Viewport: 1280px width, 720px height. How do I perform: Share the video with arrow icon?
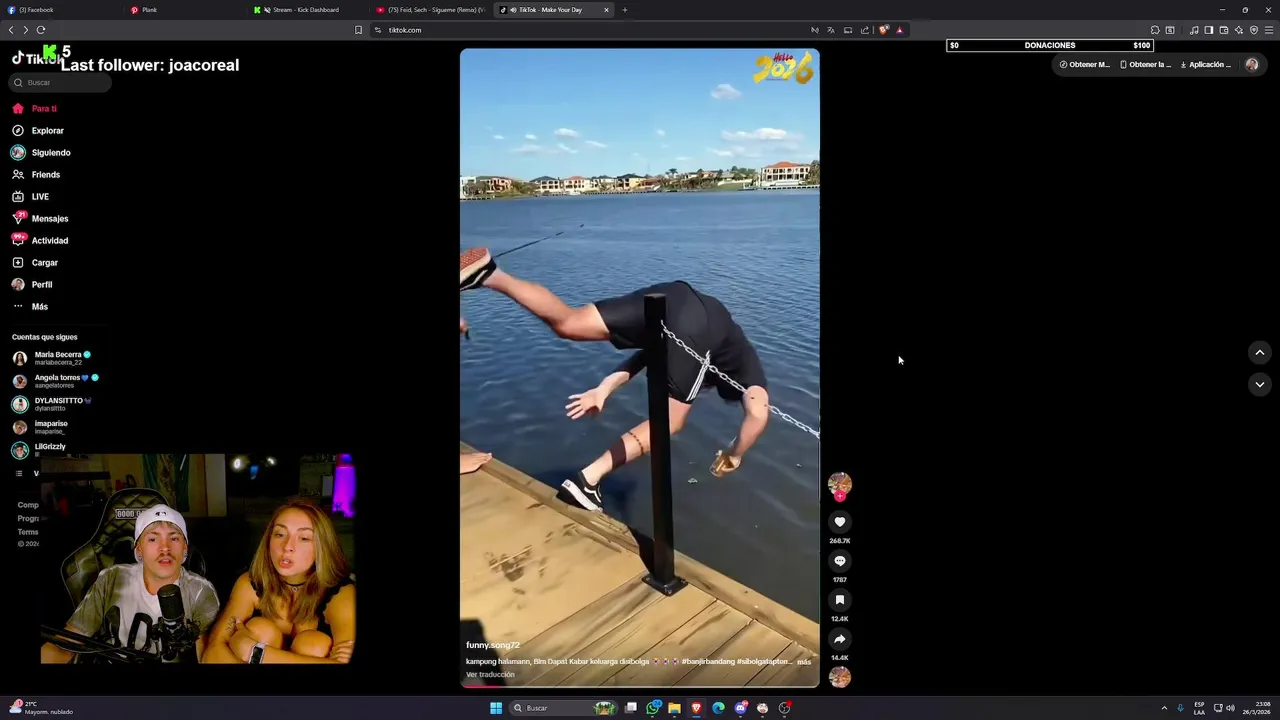(840, 639)
